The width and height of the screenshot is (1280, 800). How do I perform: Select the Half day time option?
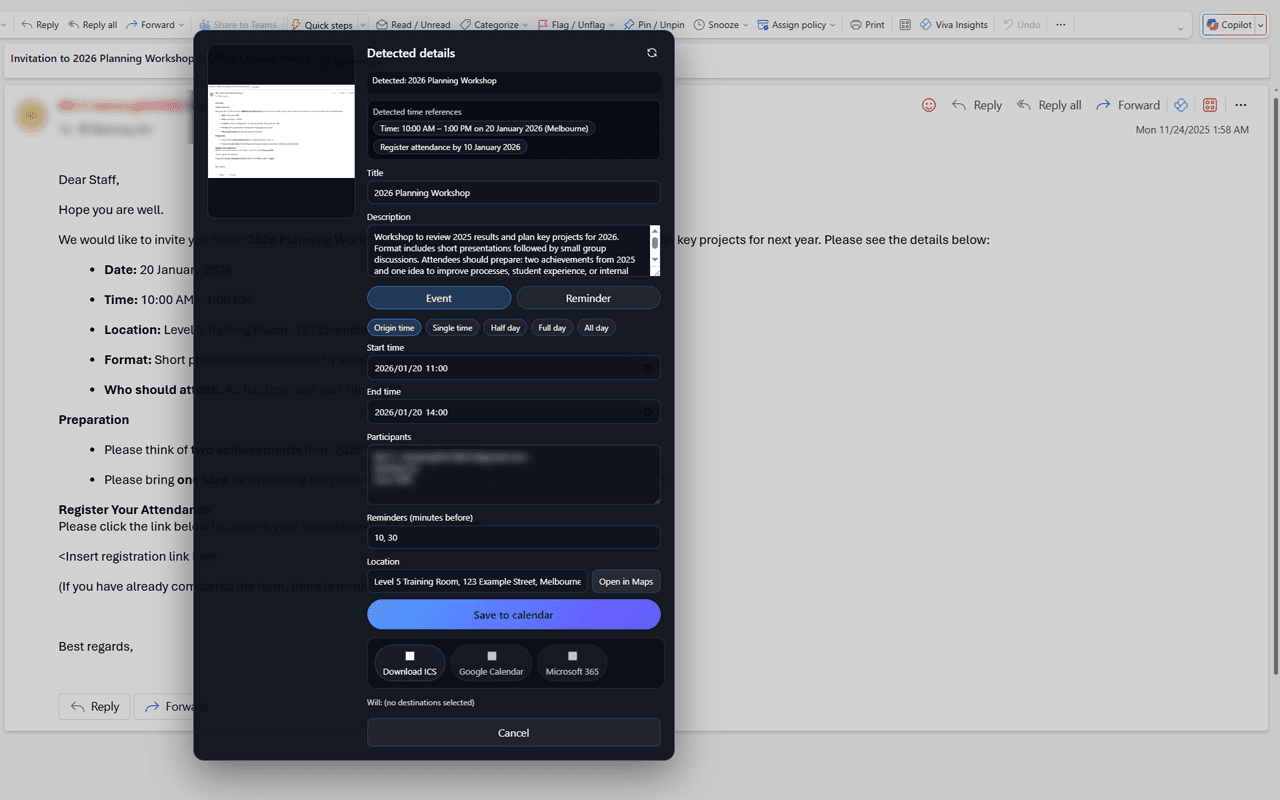coord(505,328)
